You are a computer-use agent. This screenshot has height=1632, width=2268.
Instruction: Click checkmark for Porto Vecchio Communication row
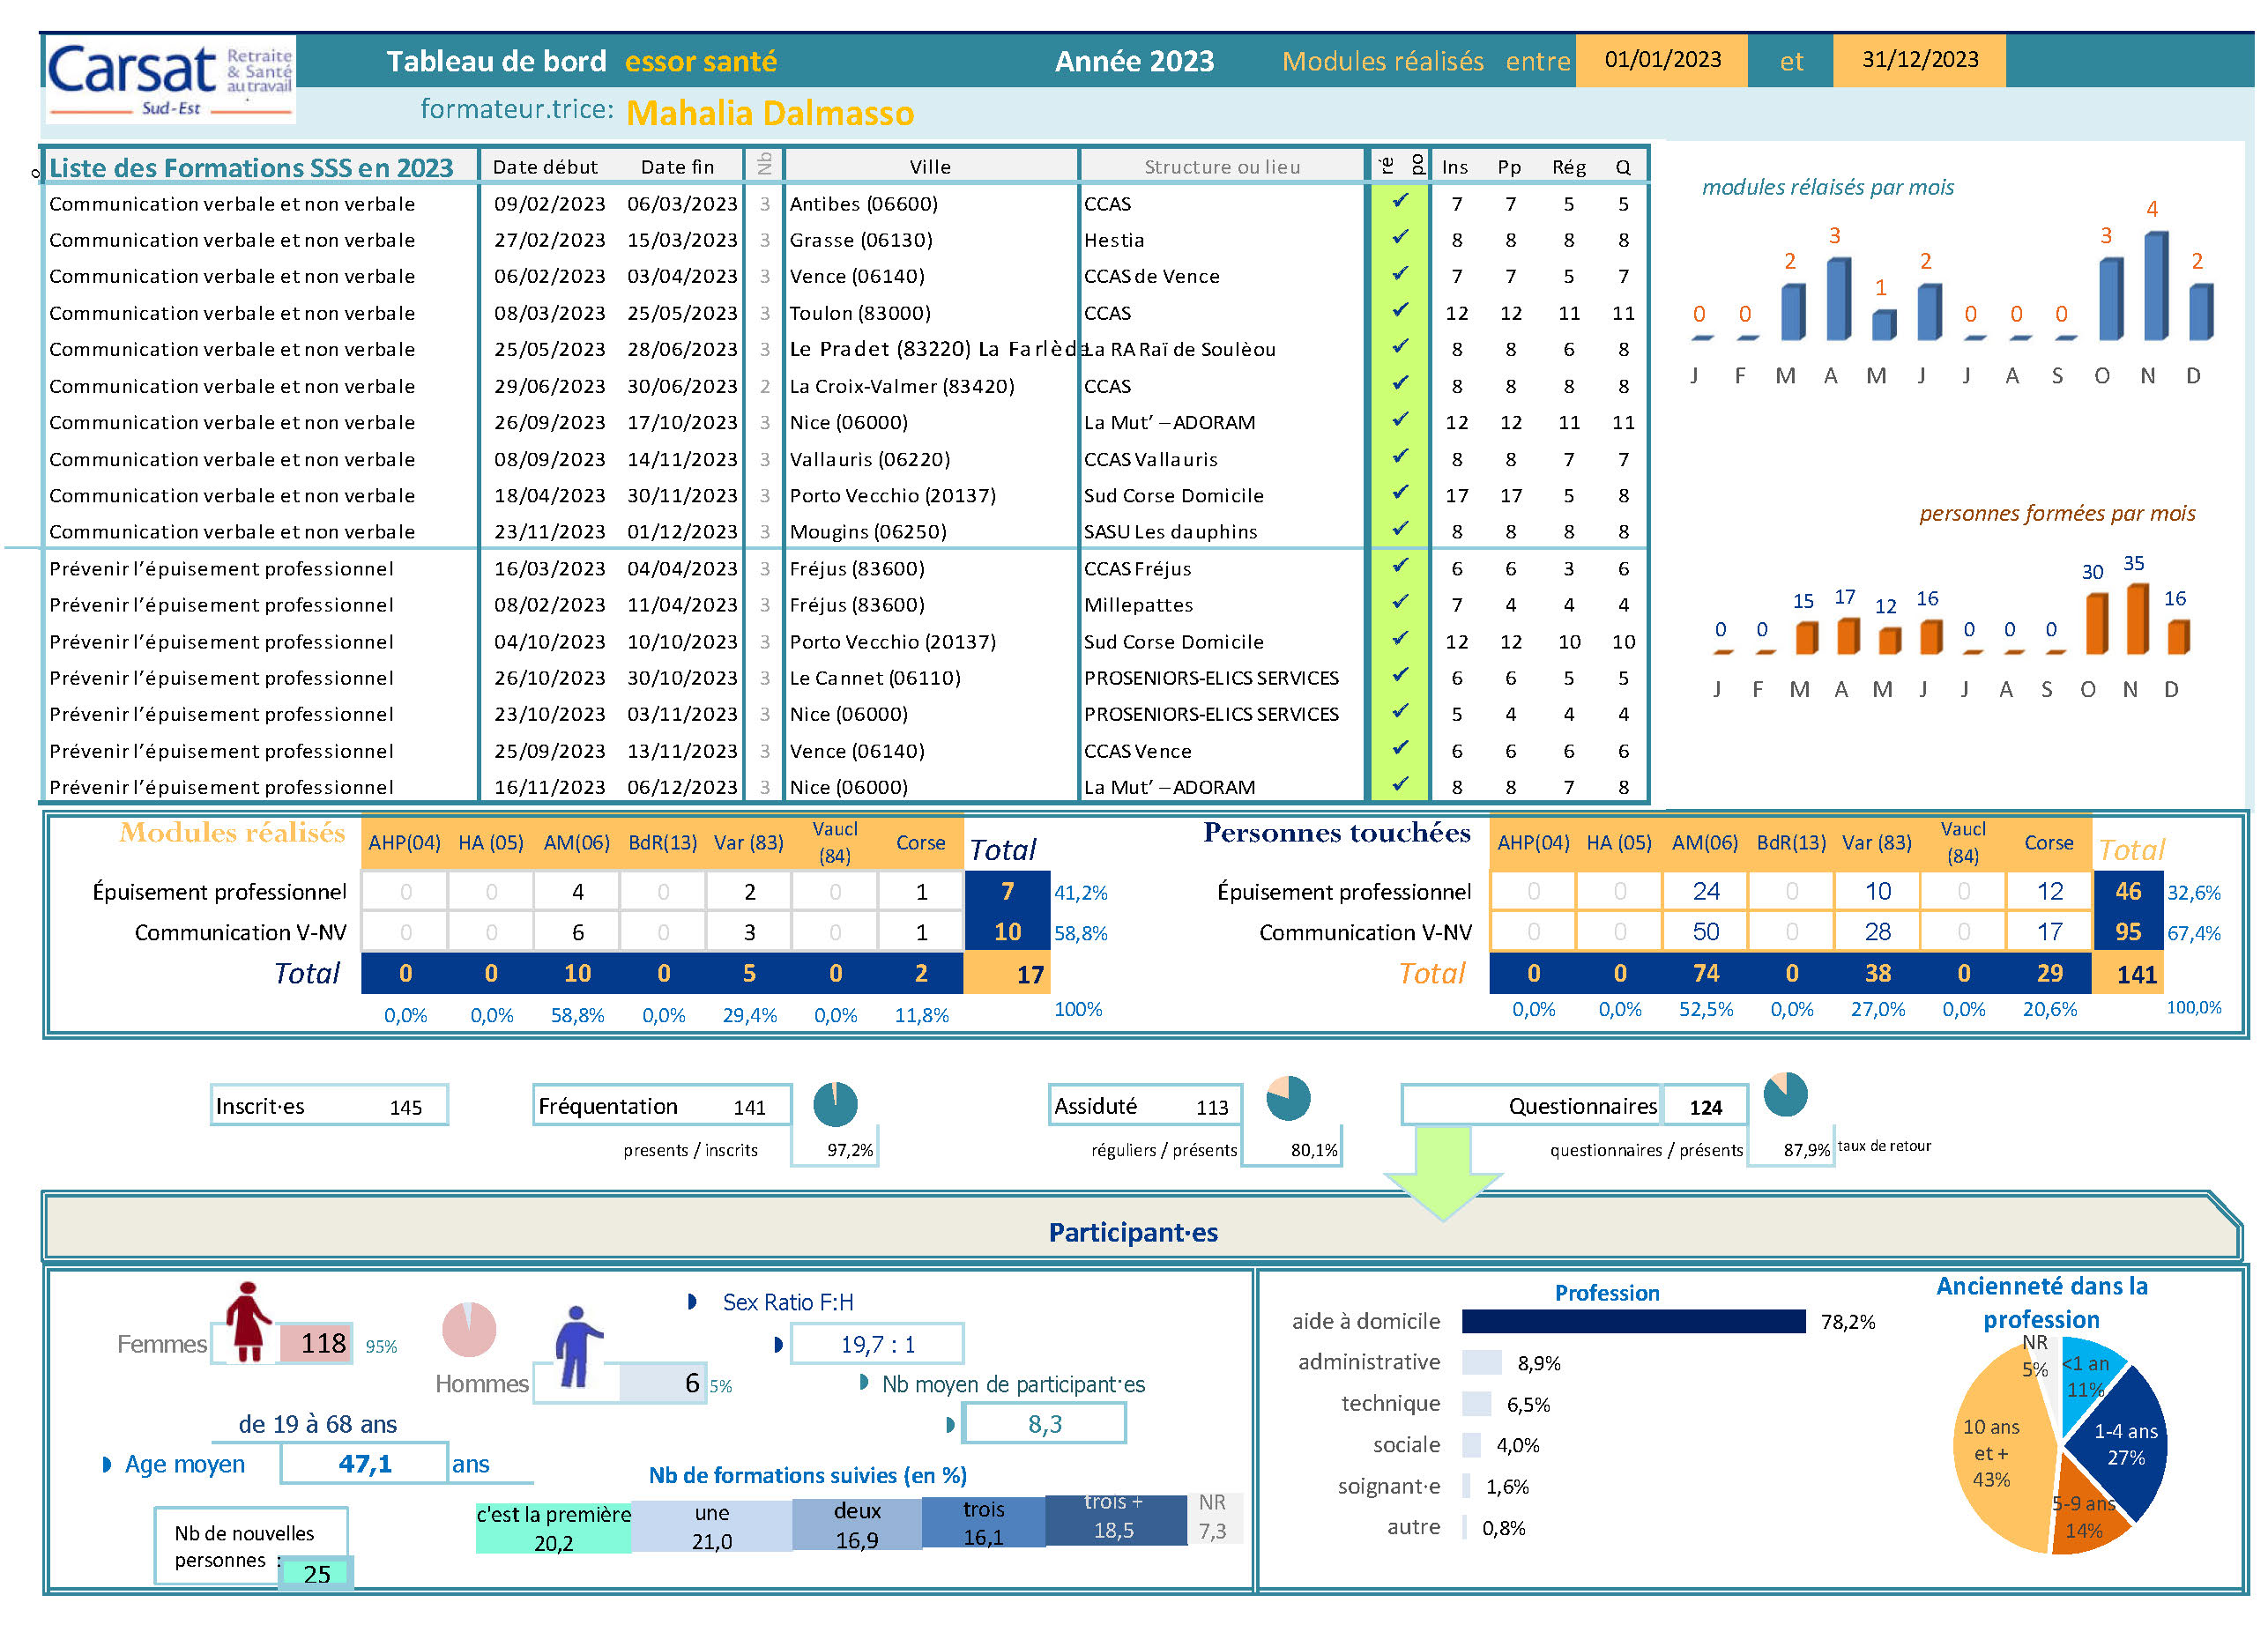pyautogui.click(x=1401, y=492)
